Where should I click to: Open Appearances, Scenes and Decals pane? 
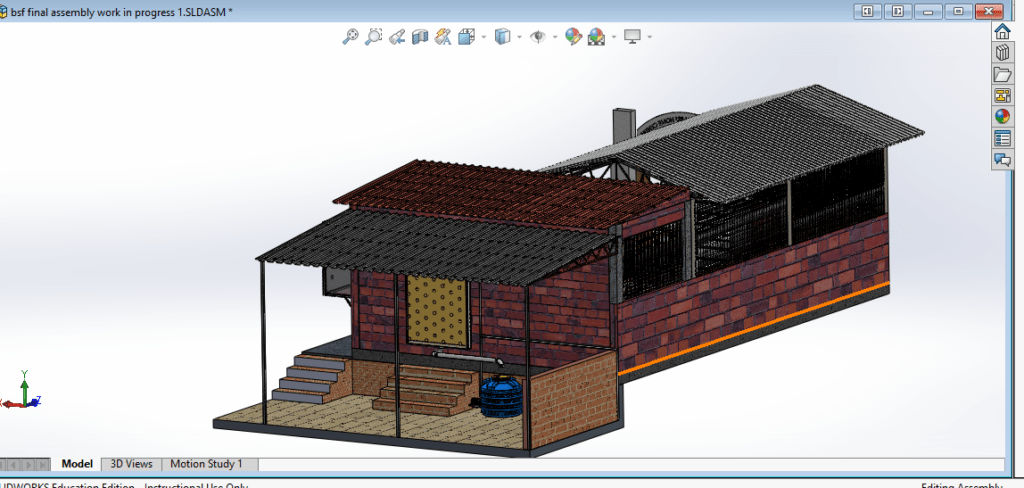[1002, 116]
